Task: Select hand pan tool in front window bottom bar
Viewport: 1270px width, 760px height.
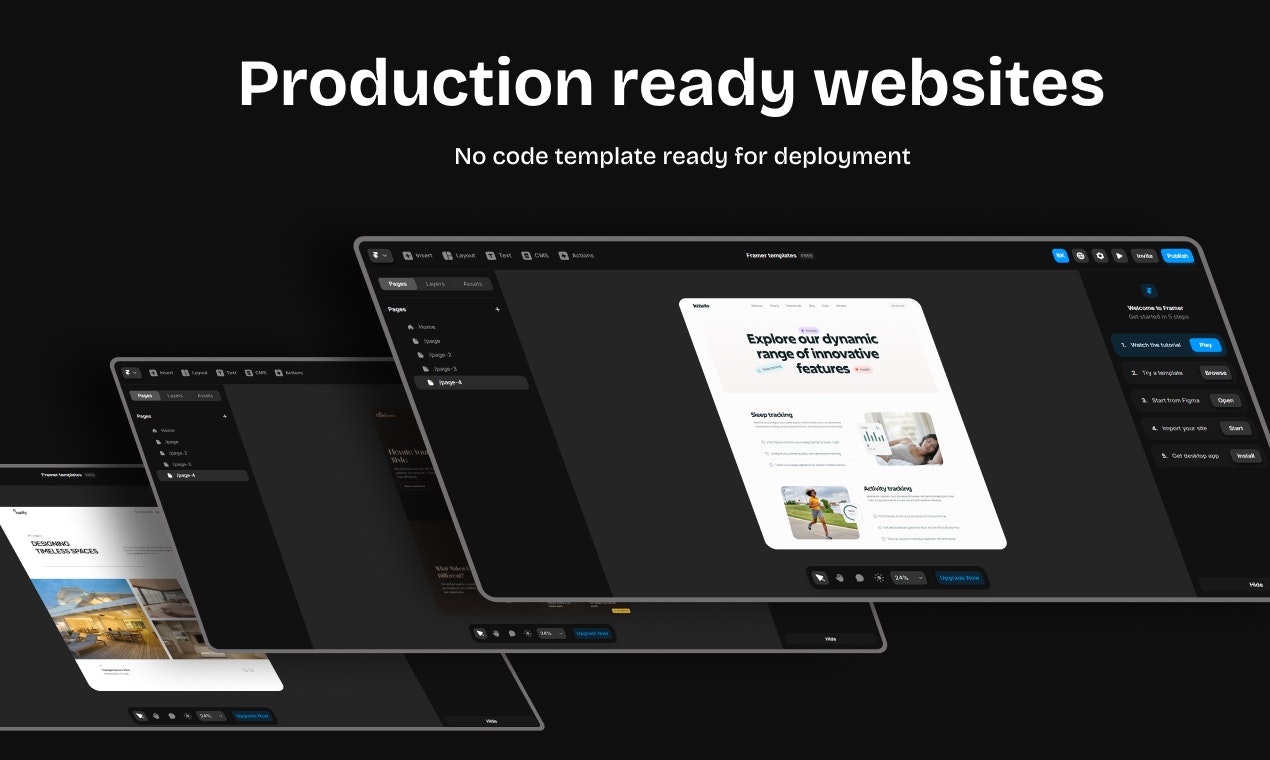Action: pos(840,578)
